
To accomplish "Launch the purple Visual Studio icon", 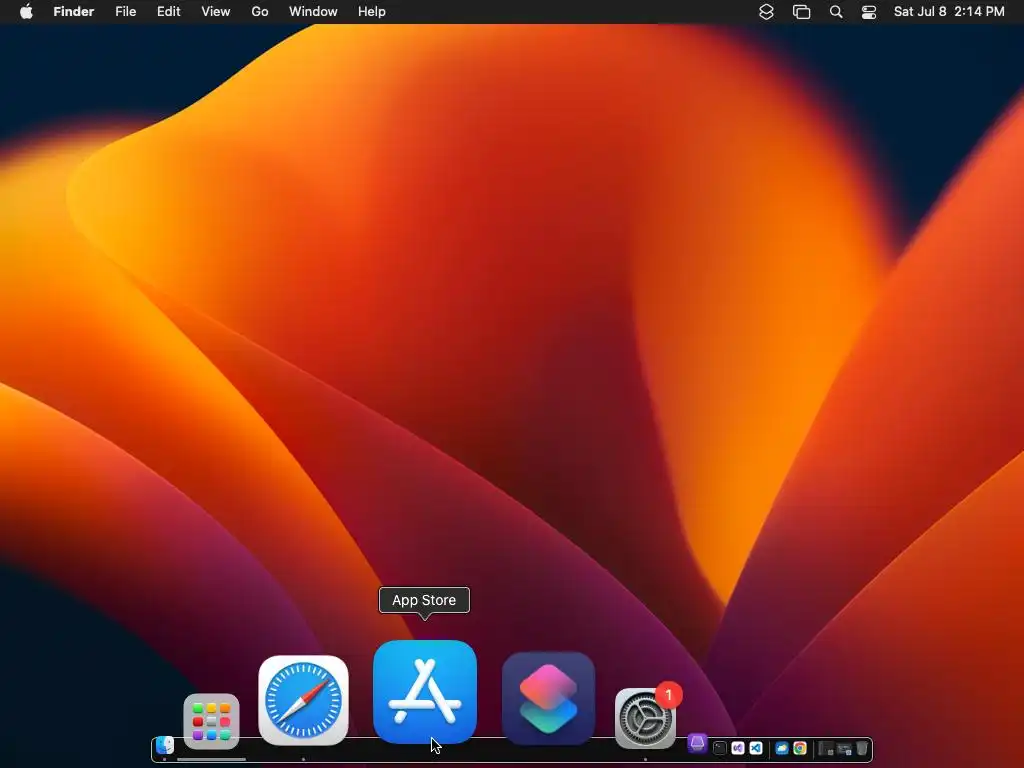I will [x=738, y=748].
